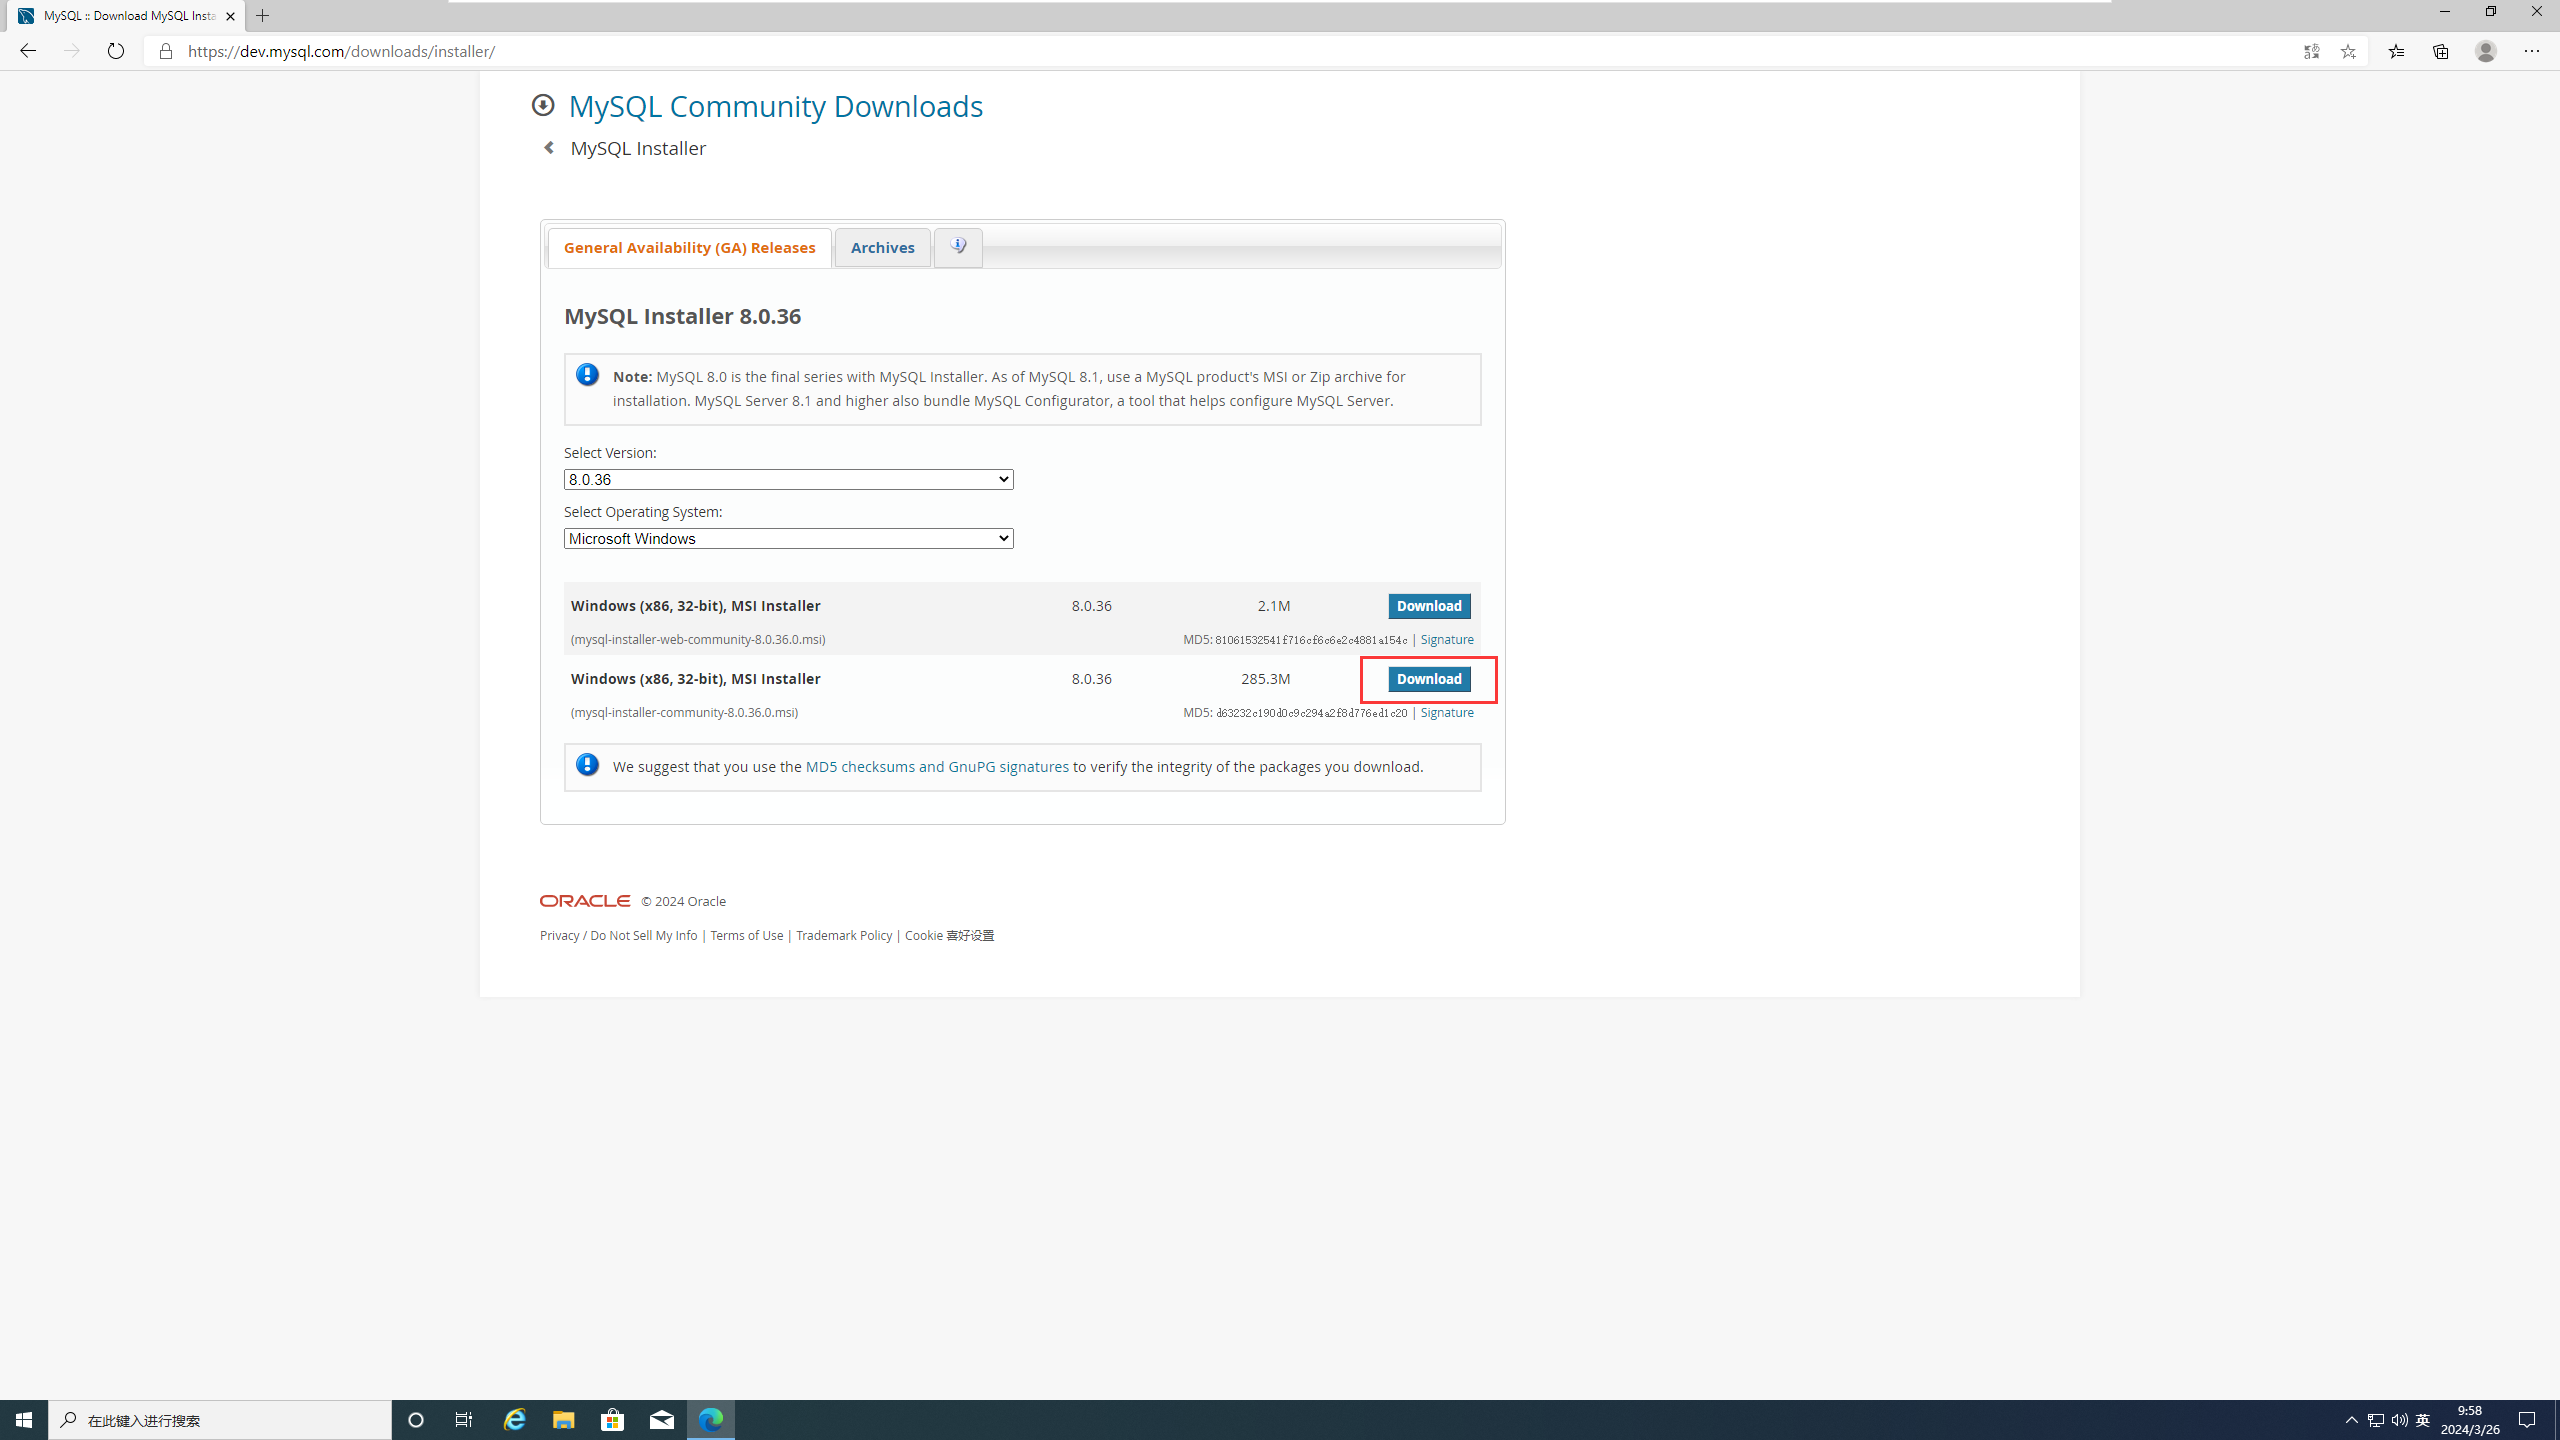The height and width of the screenshot is (1440, 2560).
Task: Open Cortana circle icon on taskbar
Action: [416, 1420]
